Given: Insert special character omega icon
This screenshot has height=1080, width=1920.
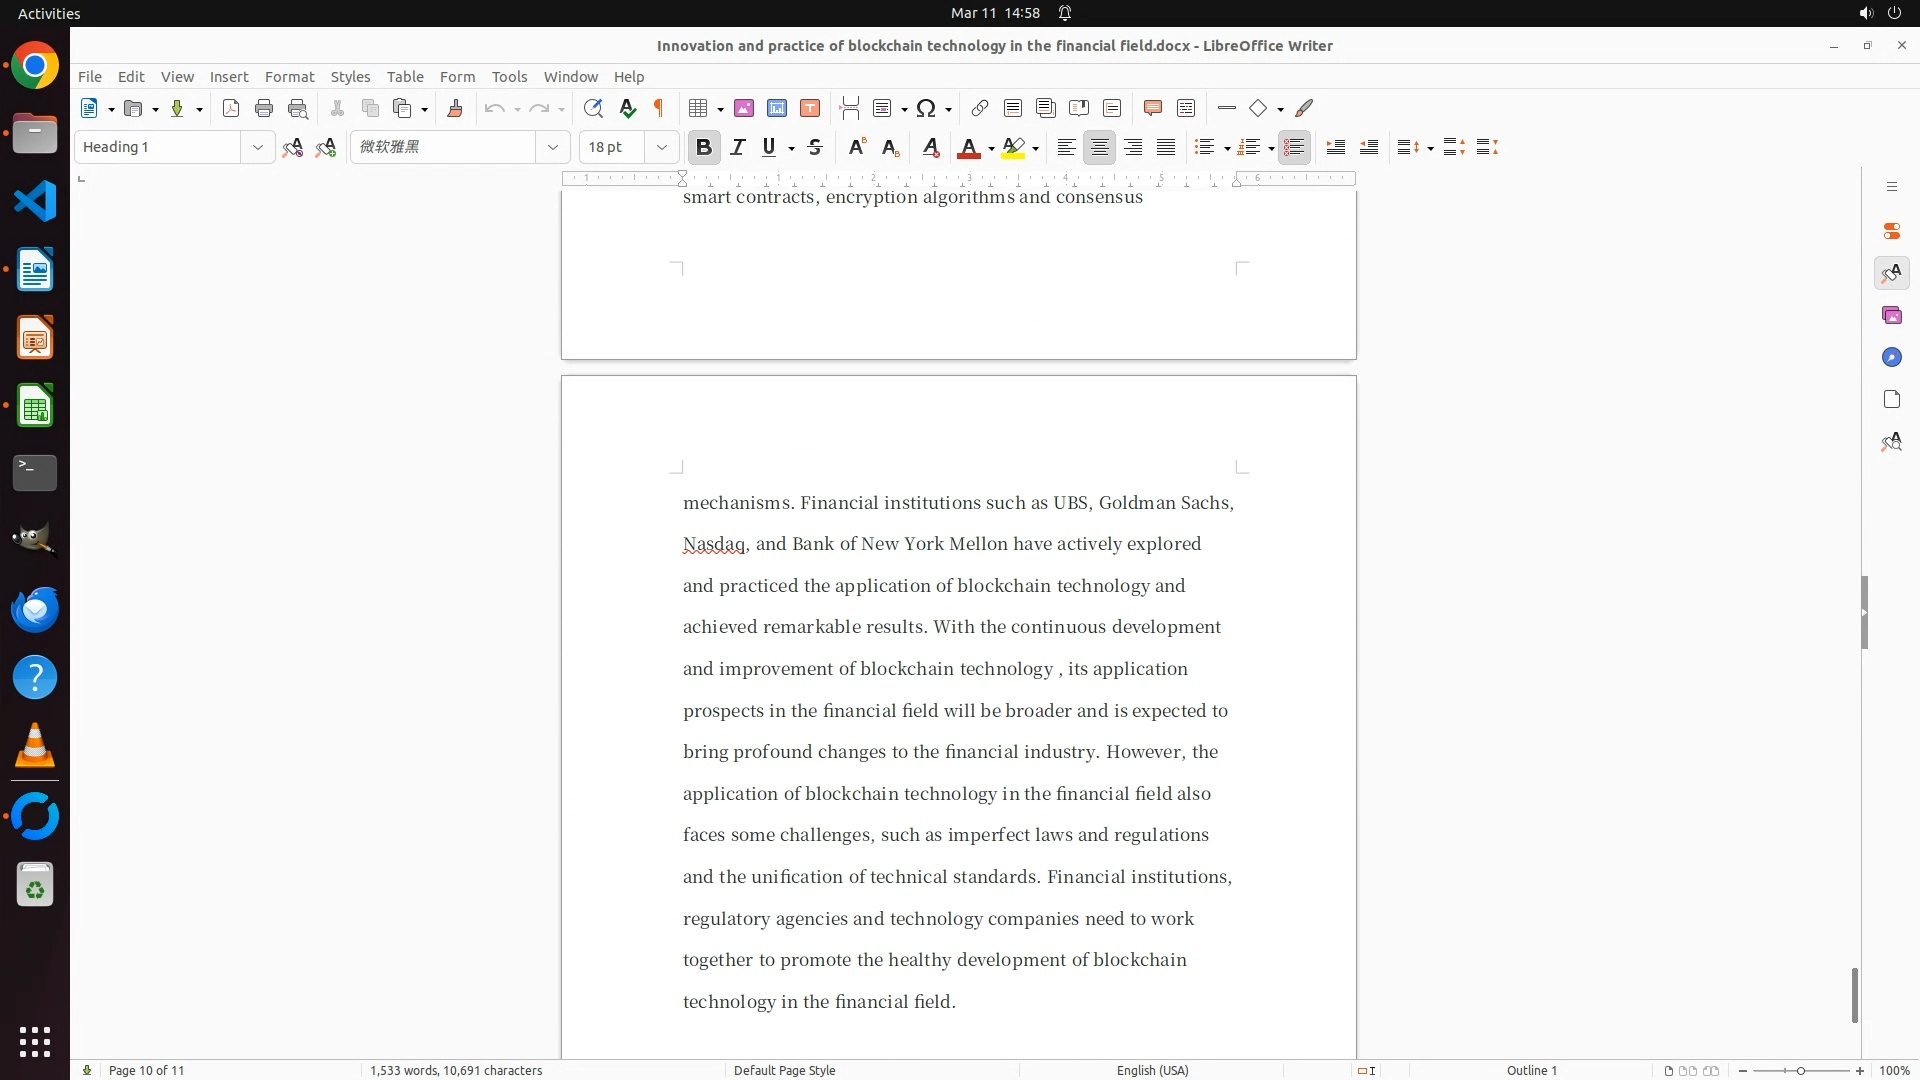Looking at the screenshot, I should tap(926, 109).
